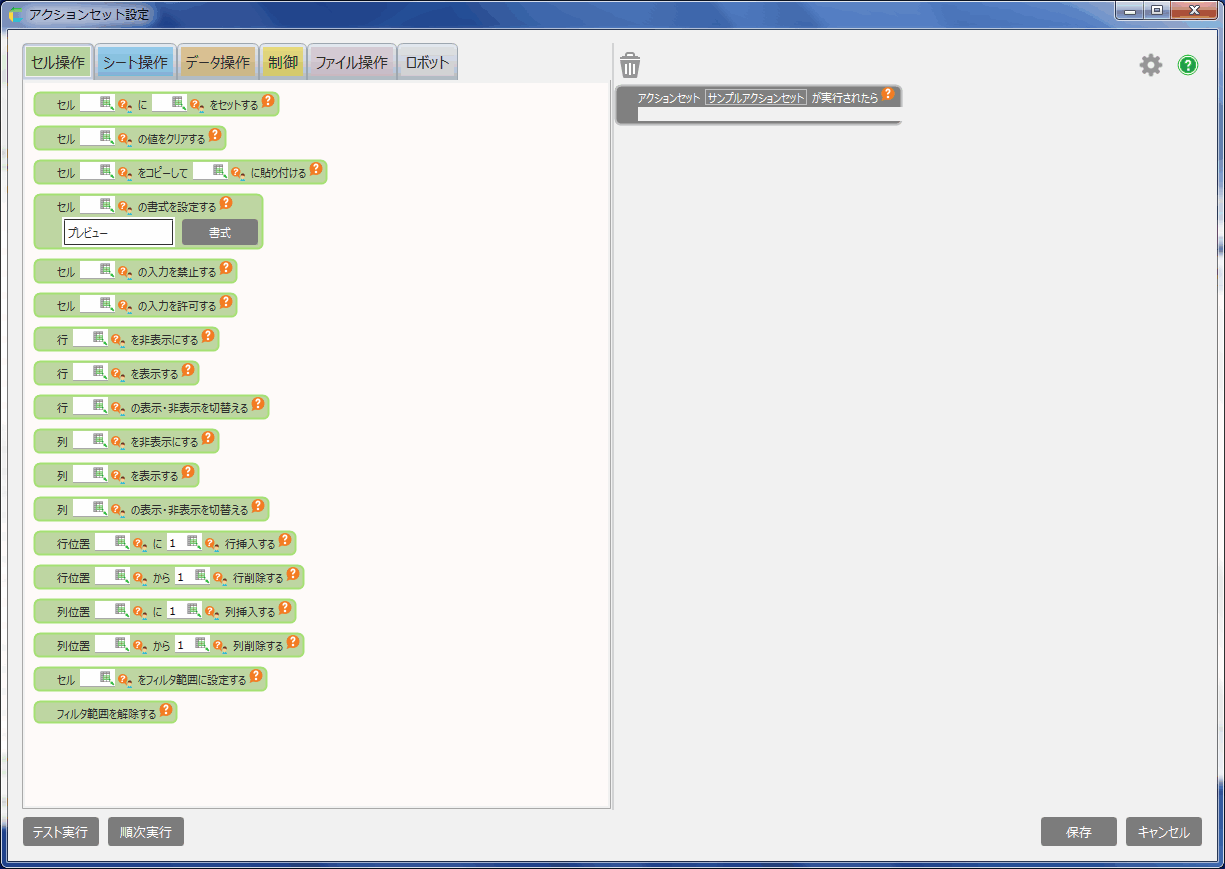Switch to the シート操作 tab
This screenshot has height=869, width=1225.
point(135,62)
